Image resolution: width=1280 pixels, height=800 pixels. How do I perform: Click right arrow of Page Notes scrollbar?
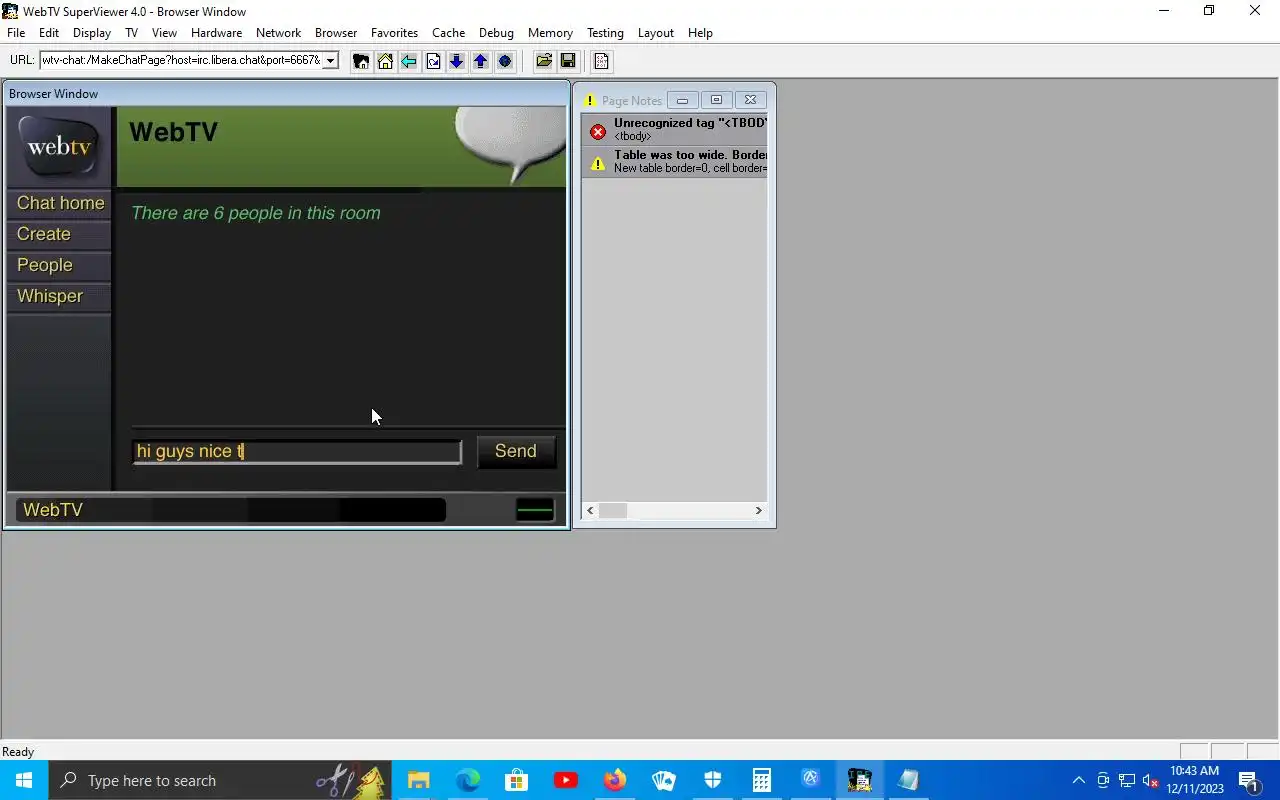(x=758, y=510)
